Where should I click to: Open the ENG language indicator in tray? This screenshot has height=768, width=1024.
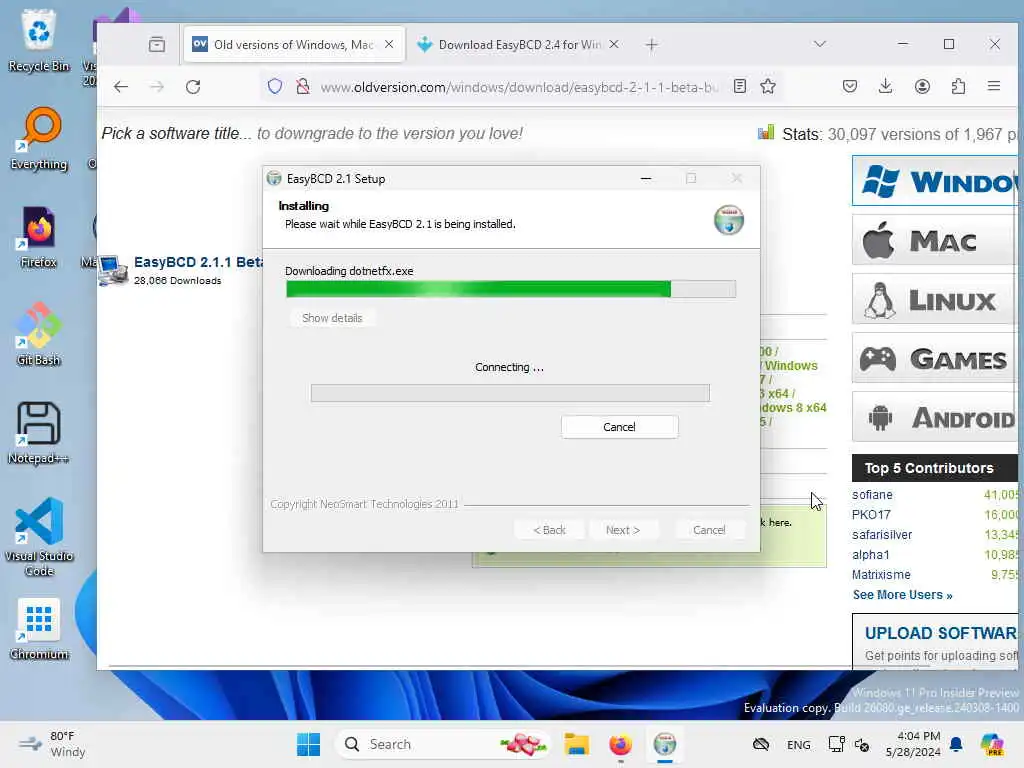[799, 744]
